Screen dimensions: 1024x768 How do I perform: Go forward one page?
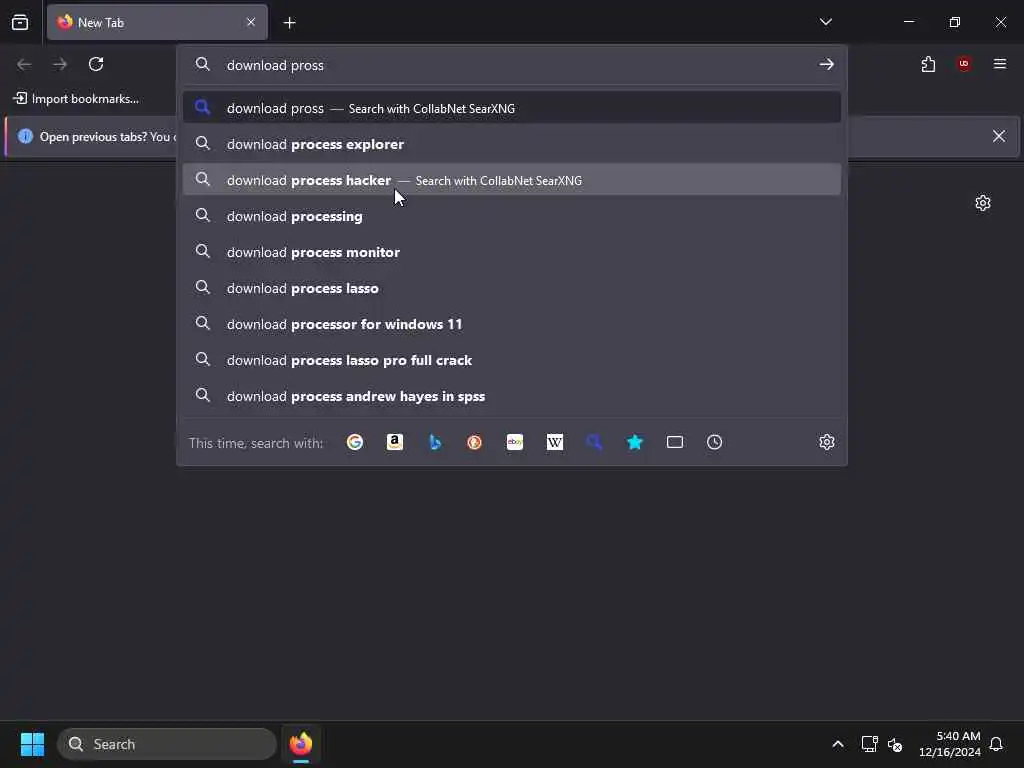[x=60, y=64]
